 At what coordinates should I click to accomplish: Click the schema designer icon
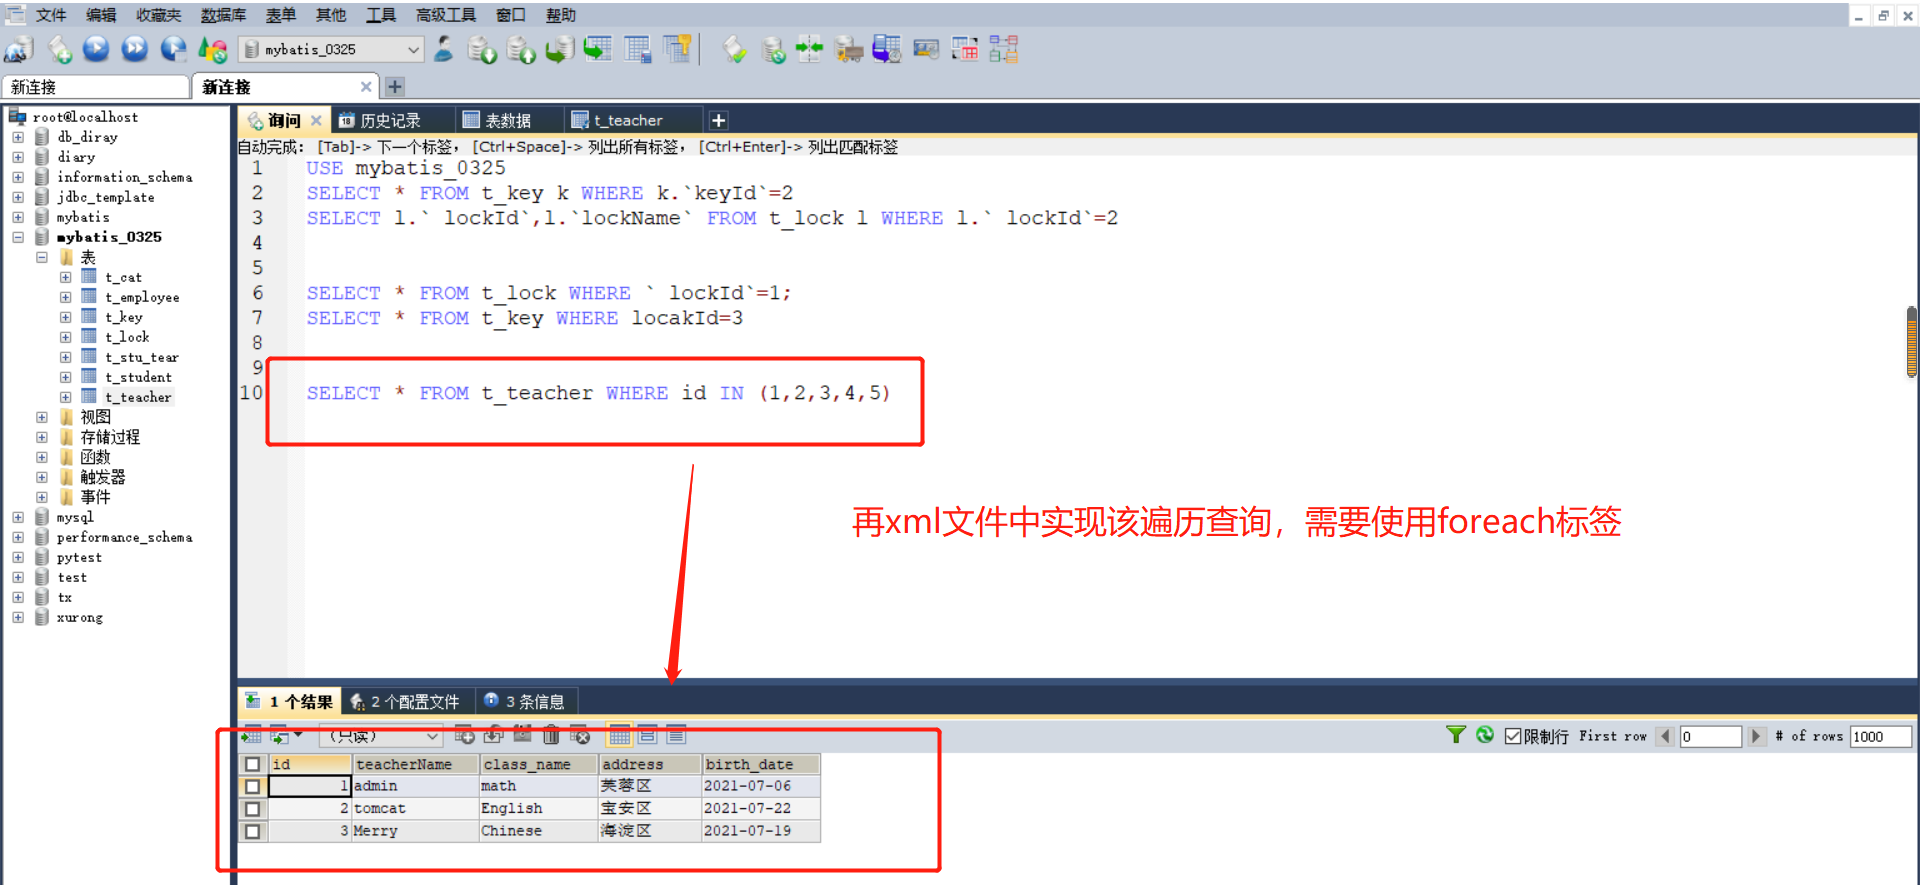[1004, 49]
